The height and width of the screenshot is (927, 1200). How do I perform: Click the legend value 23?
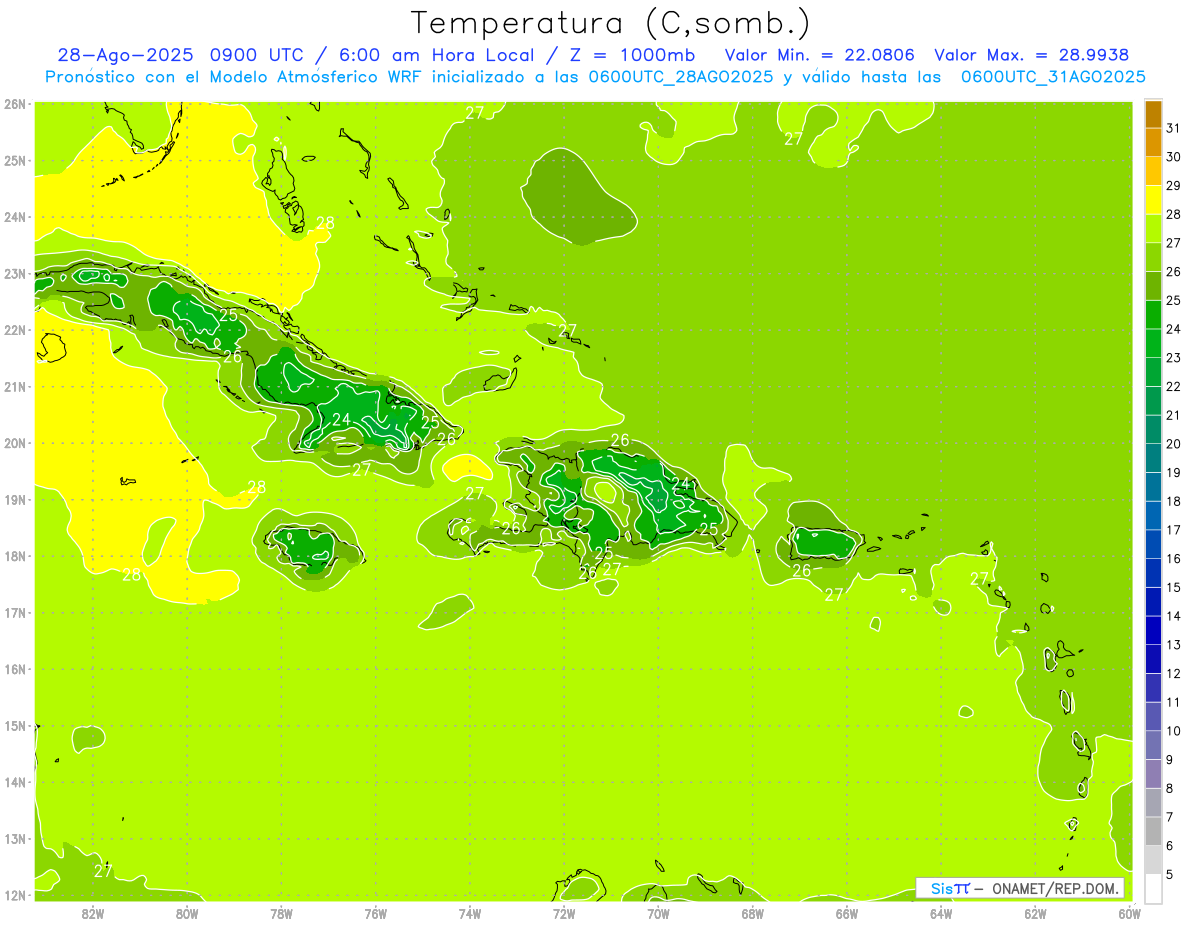1173,358
